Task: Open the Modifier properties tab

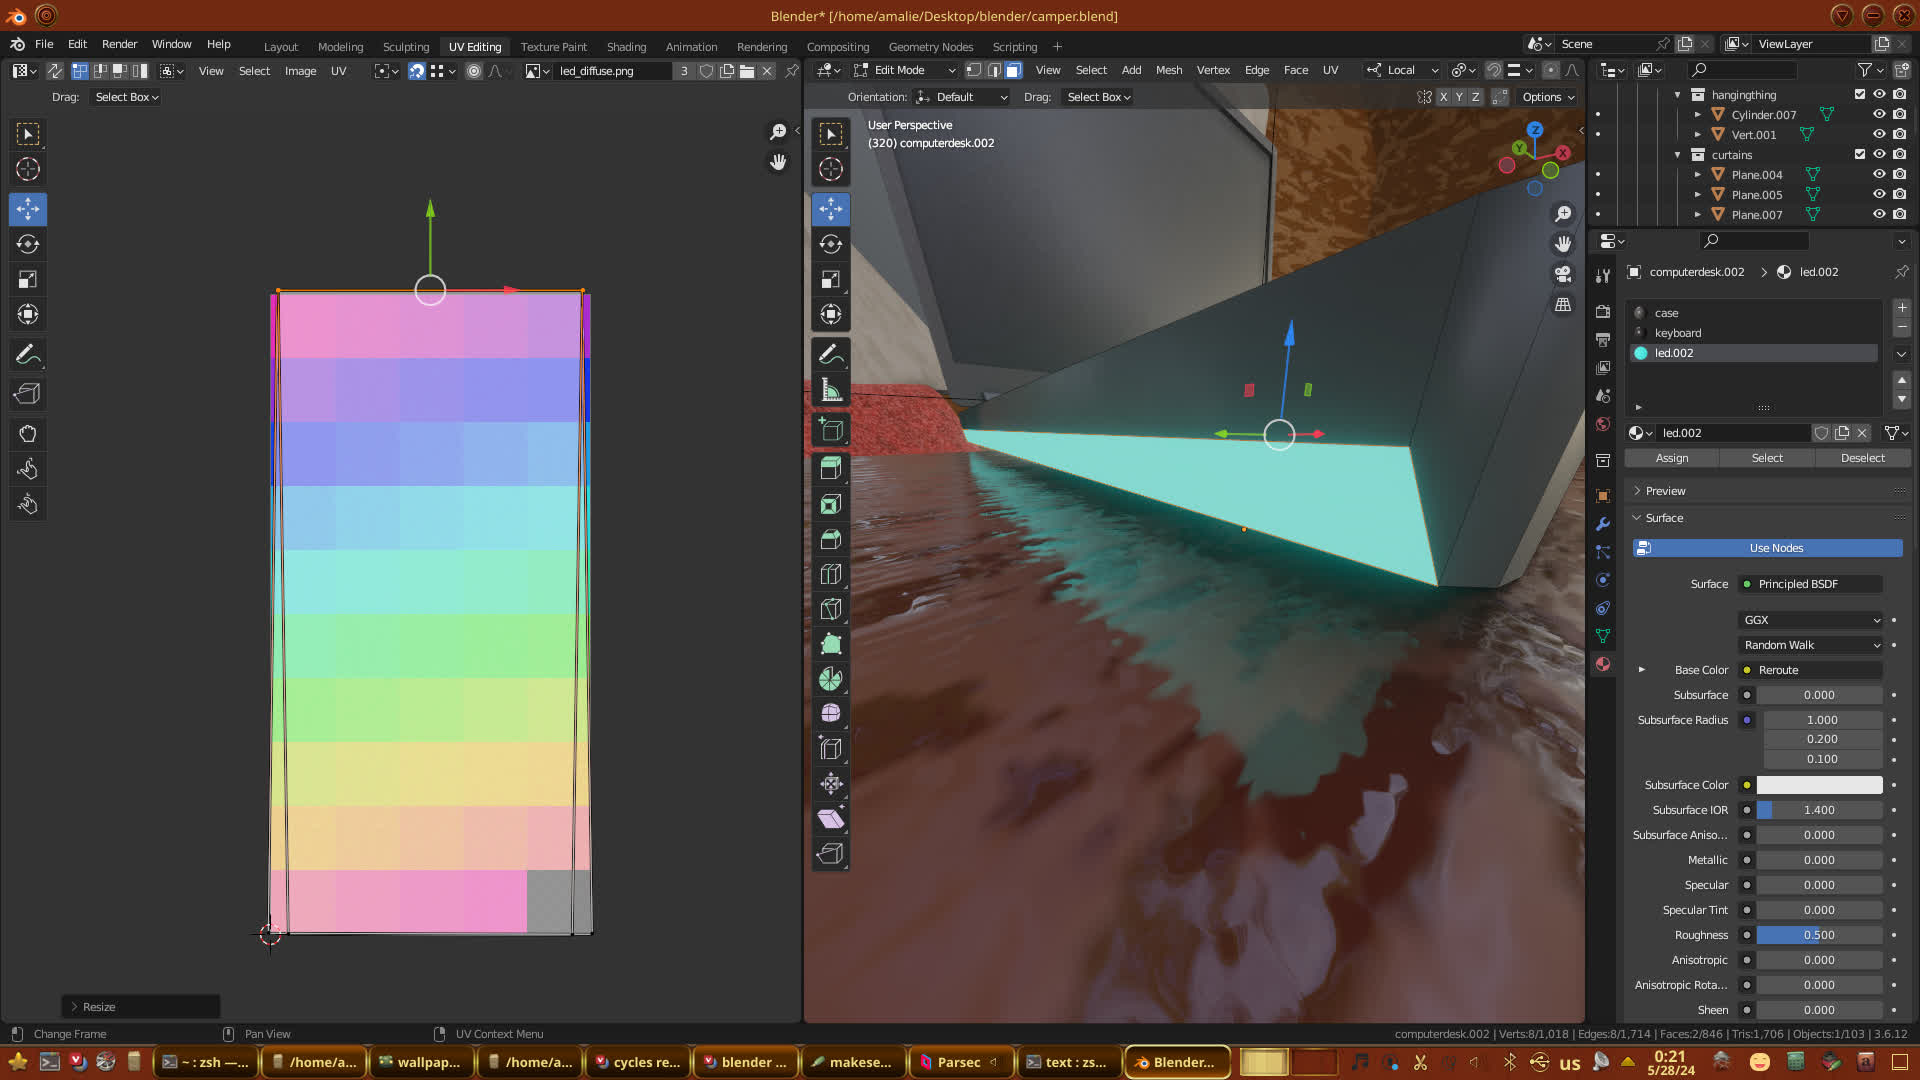Action: click(1603, 524)
